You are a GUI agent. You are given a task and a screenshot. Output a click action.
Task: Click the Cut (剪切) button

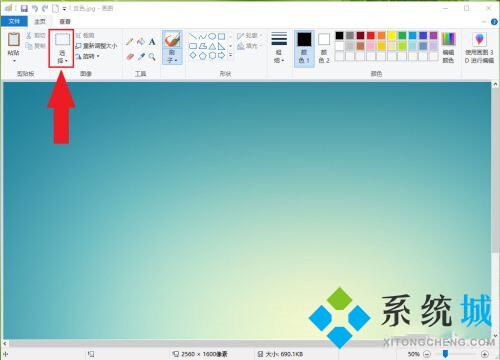tap(36, 35)
